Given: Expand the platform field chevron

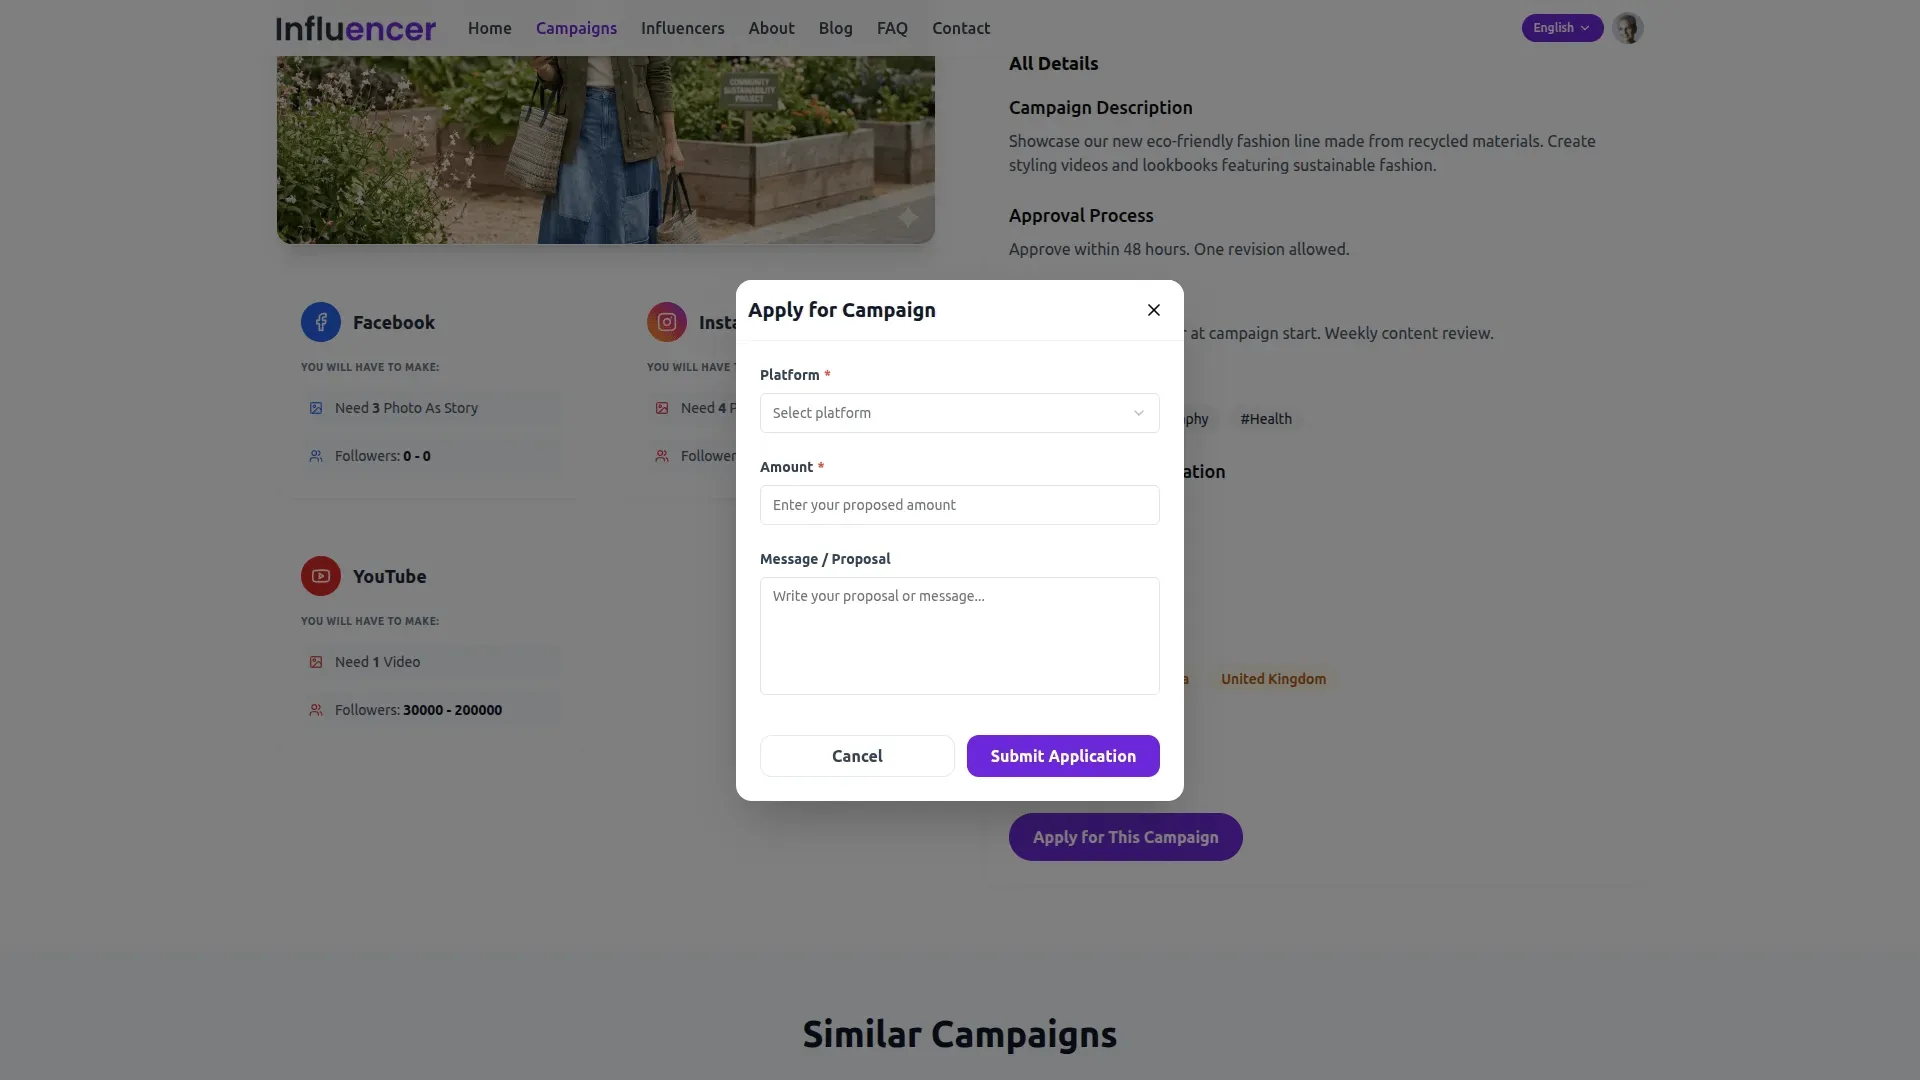Looking at the screenshot, I should pos(1138,413).
